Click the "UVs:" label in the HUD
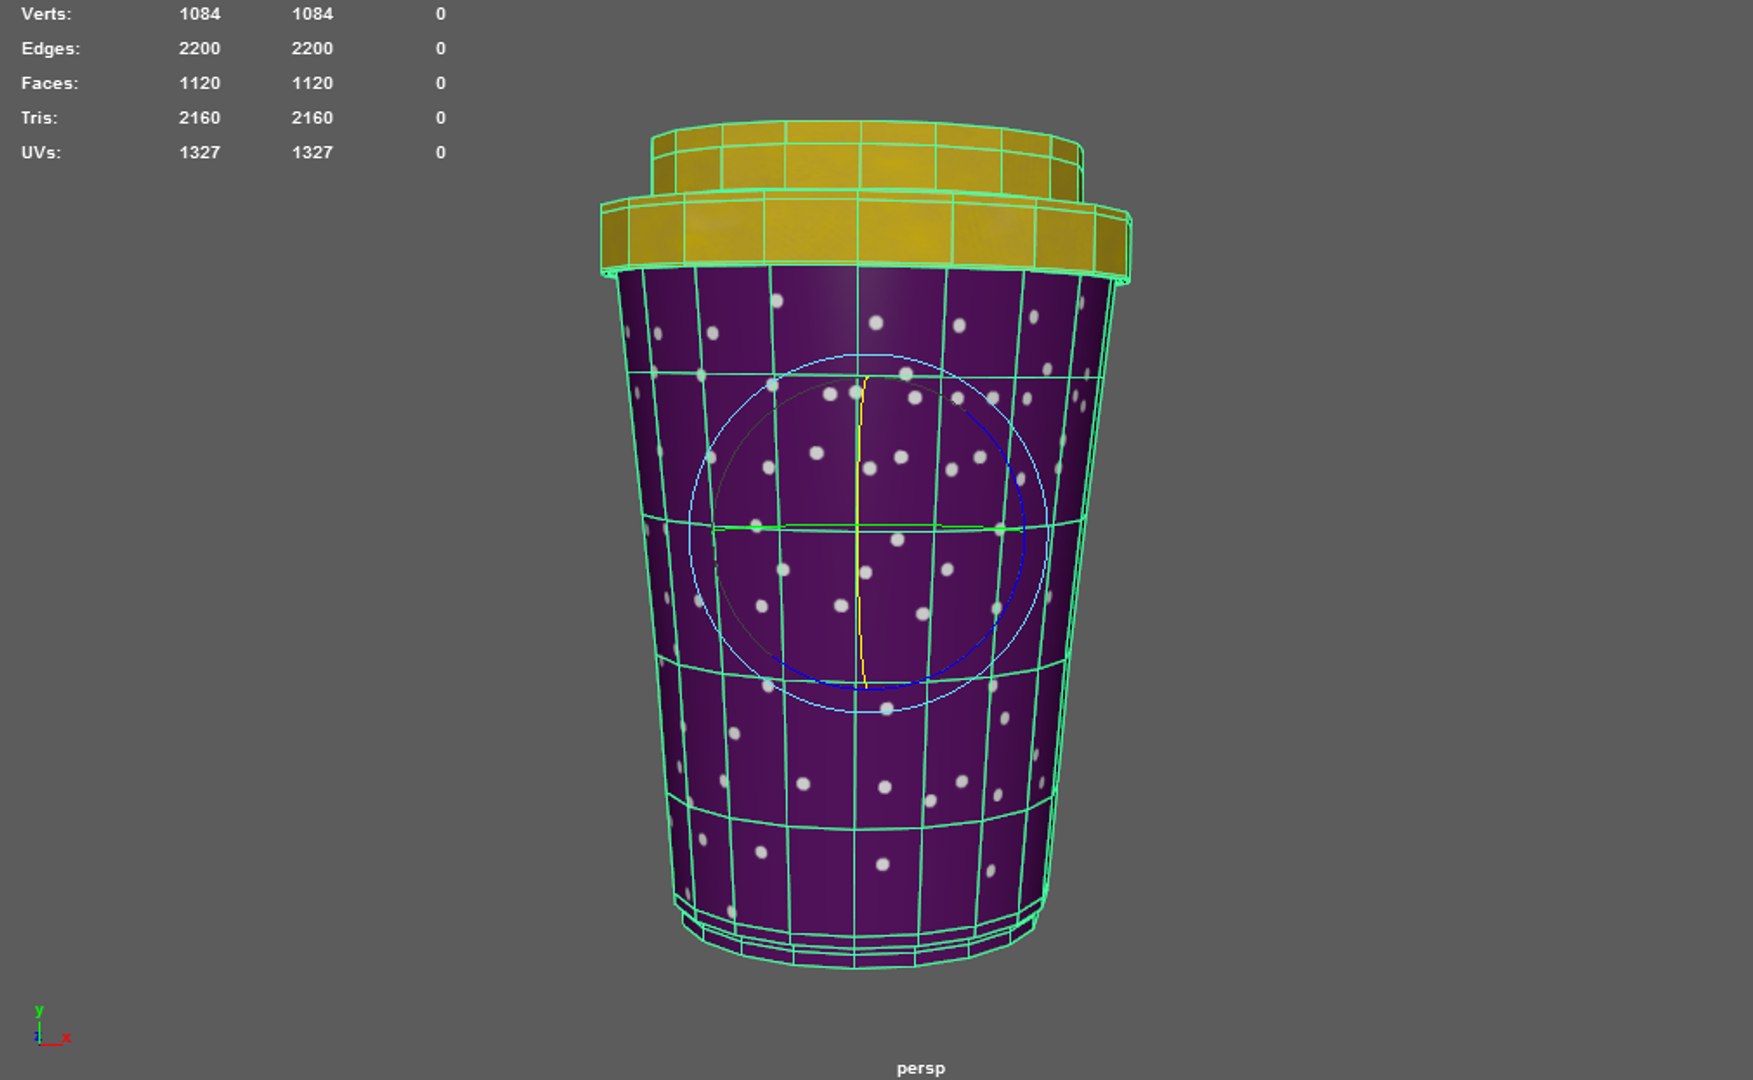 tap(40, 152)
